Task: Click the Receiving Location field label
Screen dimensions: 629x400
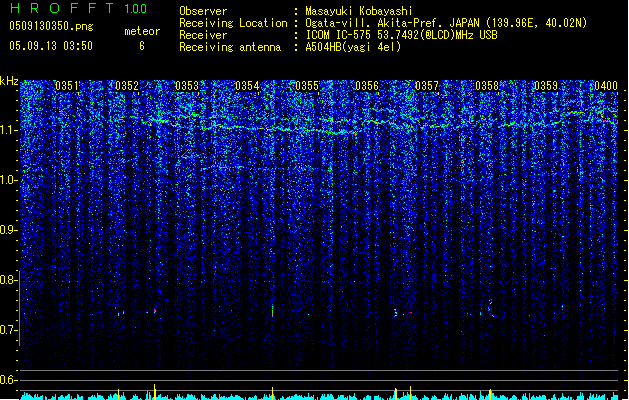Action: click(x=233, y=23)
